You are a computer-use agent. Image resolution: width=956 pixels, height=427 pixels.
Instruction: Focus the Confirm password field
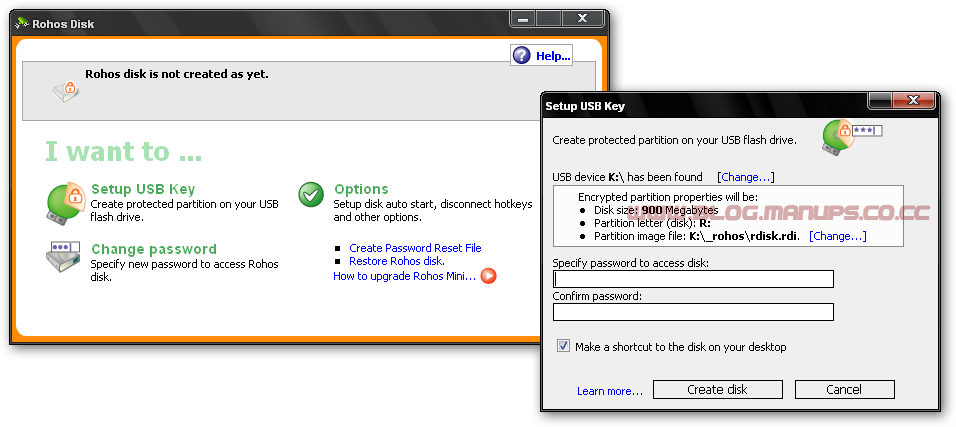(x=693, y=312)
